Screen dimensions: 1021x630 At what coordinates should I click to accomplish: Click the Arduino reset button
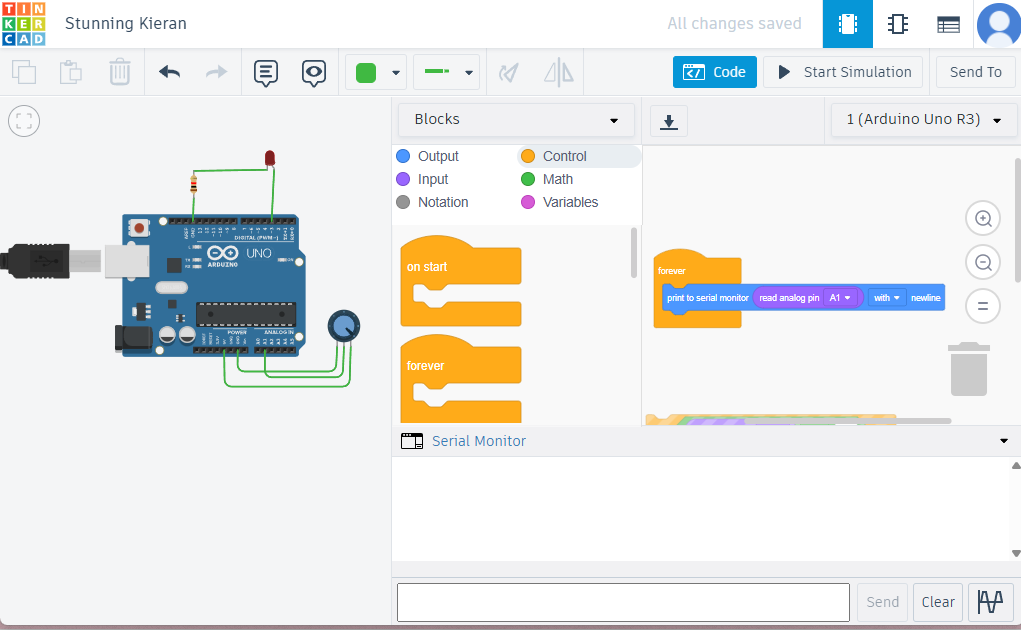tap(139, 228)
